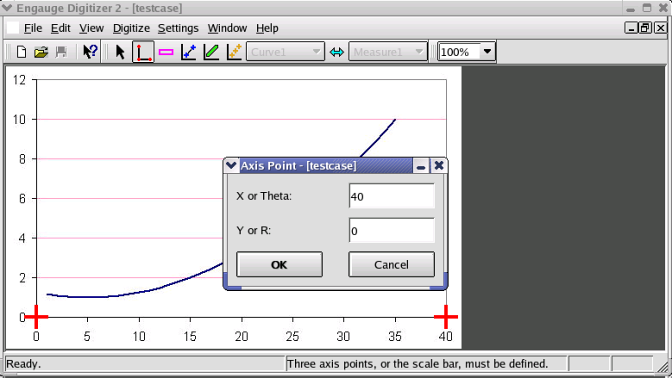This screenshot has width=672, height=378.
Task: Pick the green Segment Fill tool
Action: pyautogui.click(x=212, y=52)
